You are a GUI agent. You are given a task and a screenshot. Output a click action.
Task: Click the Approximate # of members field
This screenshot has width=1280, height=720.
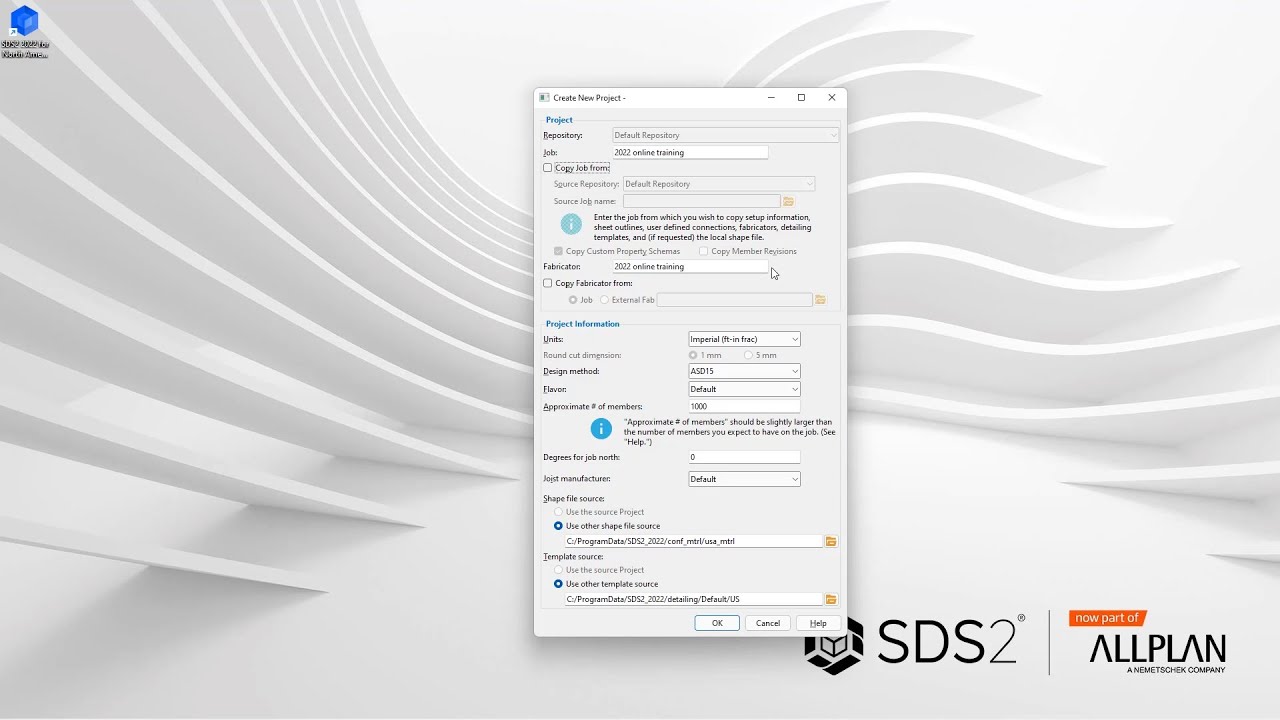pos(744,407)
